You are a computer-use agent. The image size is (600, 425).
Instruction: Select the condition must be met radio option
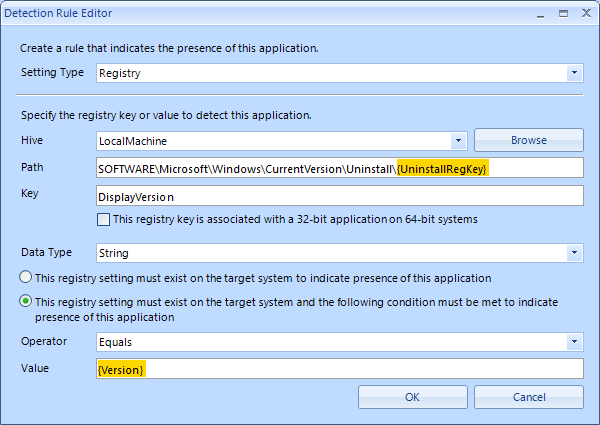(x=26, y=301)
